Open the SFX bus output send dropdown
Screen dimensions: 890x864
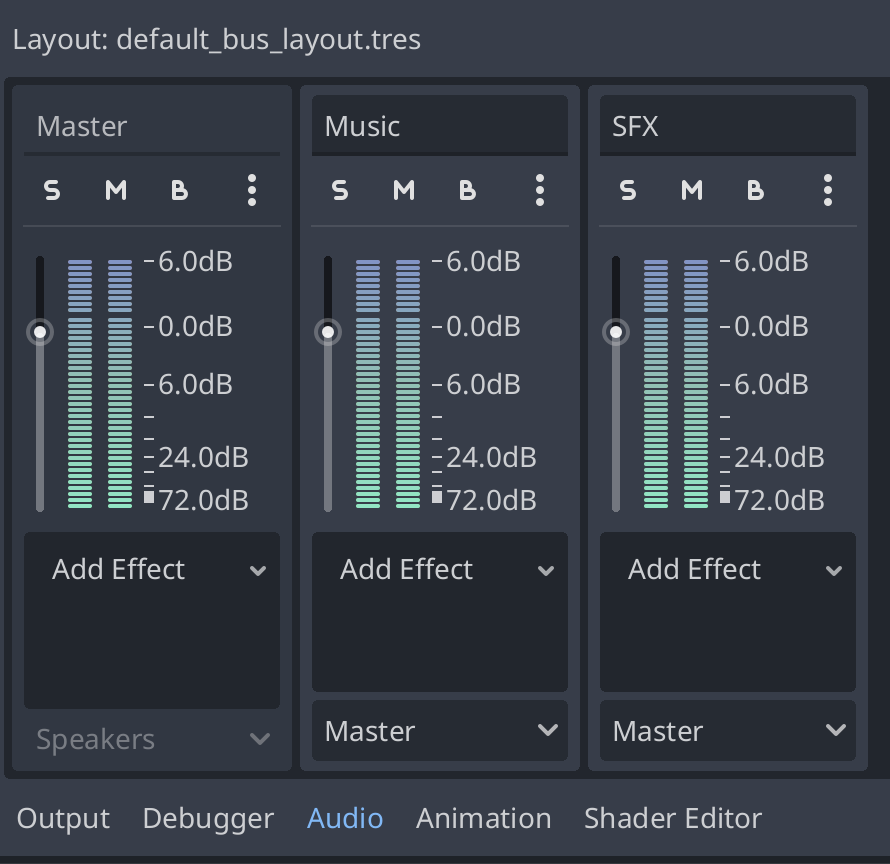coord(728,731)
